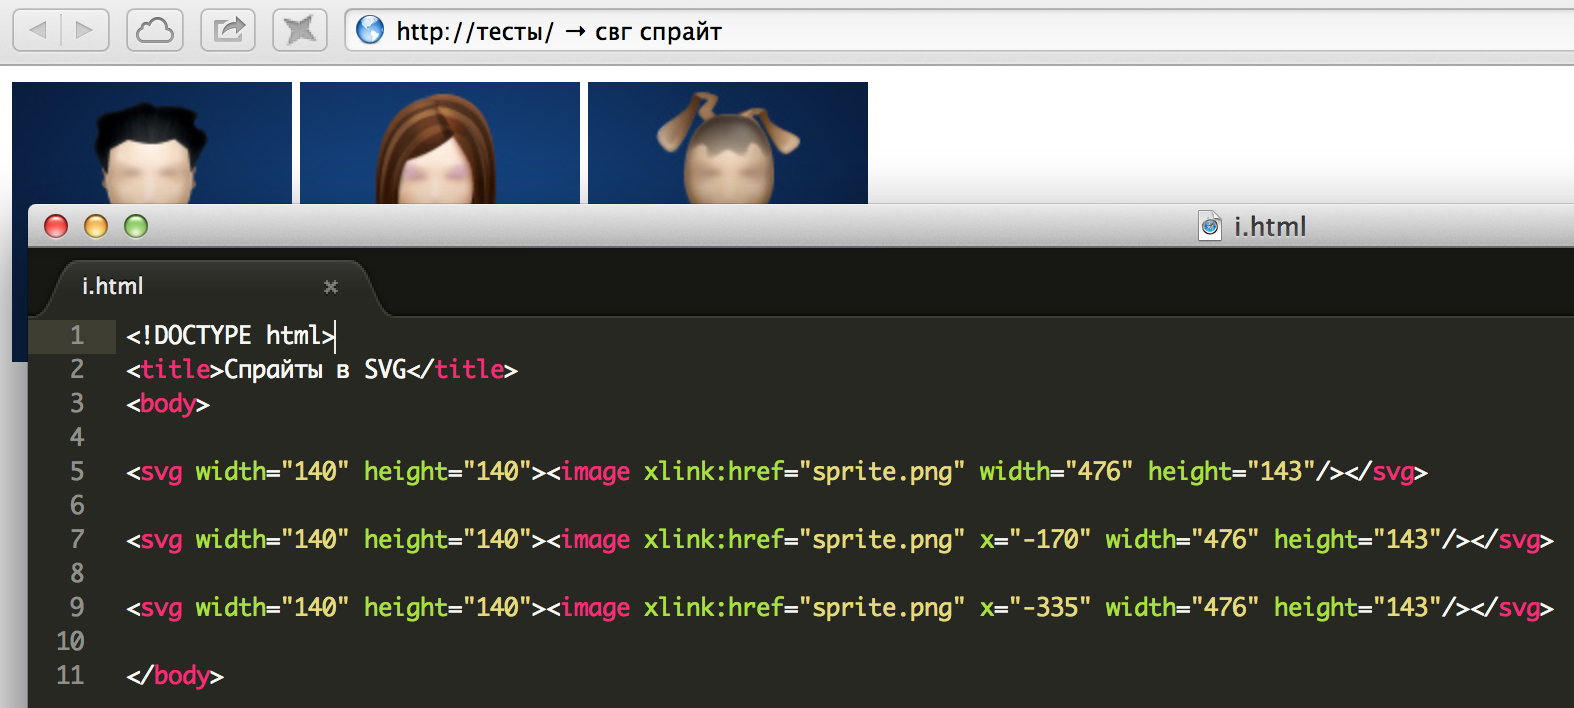Minimize the editor window with yellow button

(x=96, y=226)
